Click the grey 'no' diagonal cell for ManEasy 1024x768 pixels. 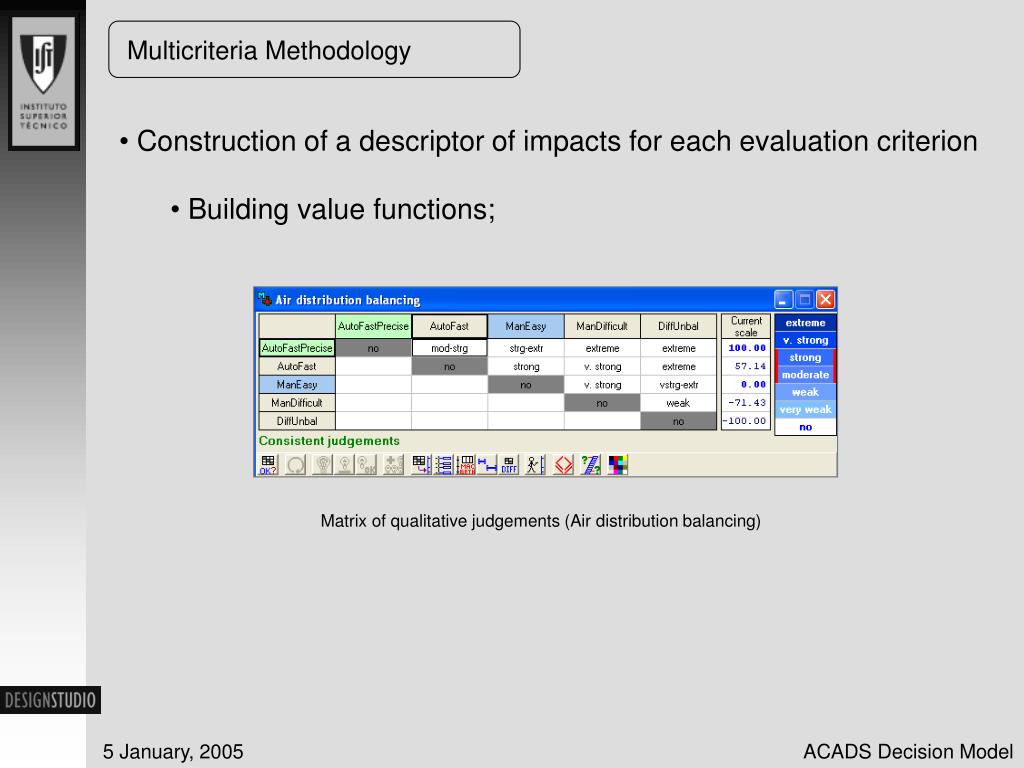(526, 385)
